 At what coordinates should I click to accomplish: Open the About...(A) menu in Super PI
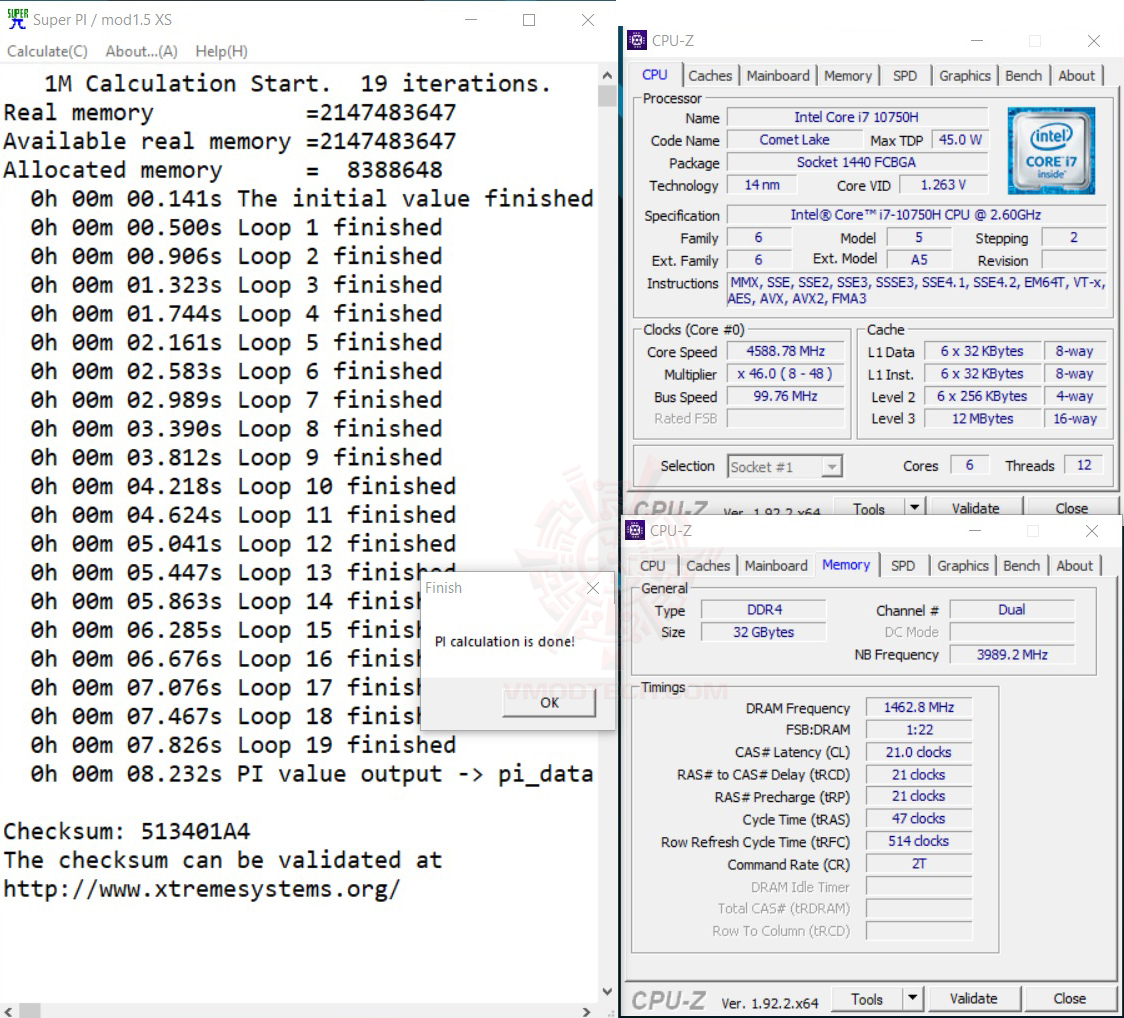(141, 51)
